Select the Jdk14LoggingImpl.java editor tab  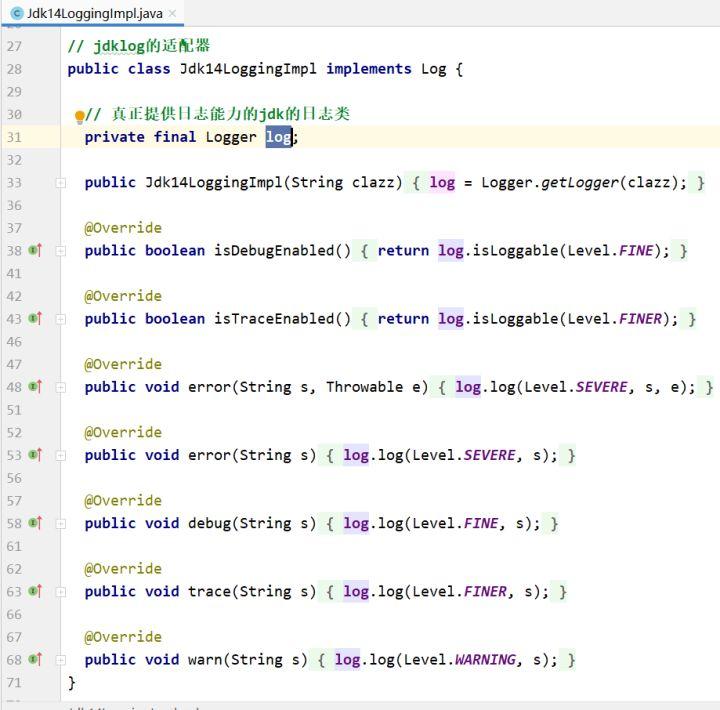94,13
